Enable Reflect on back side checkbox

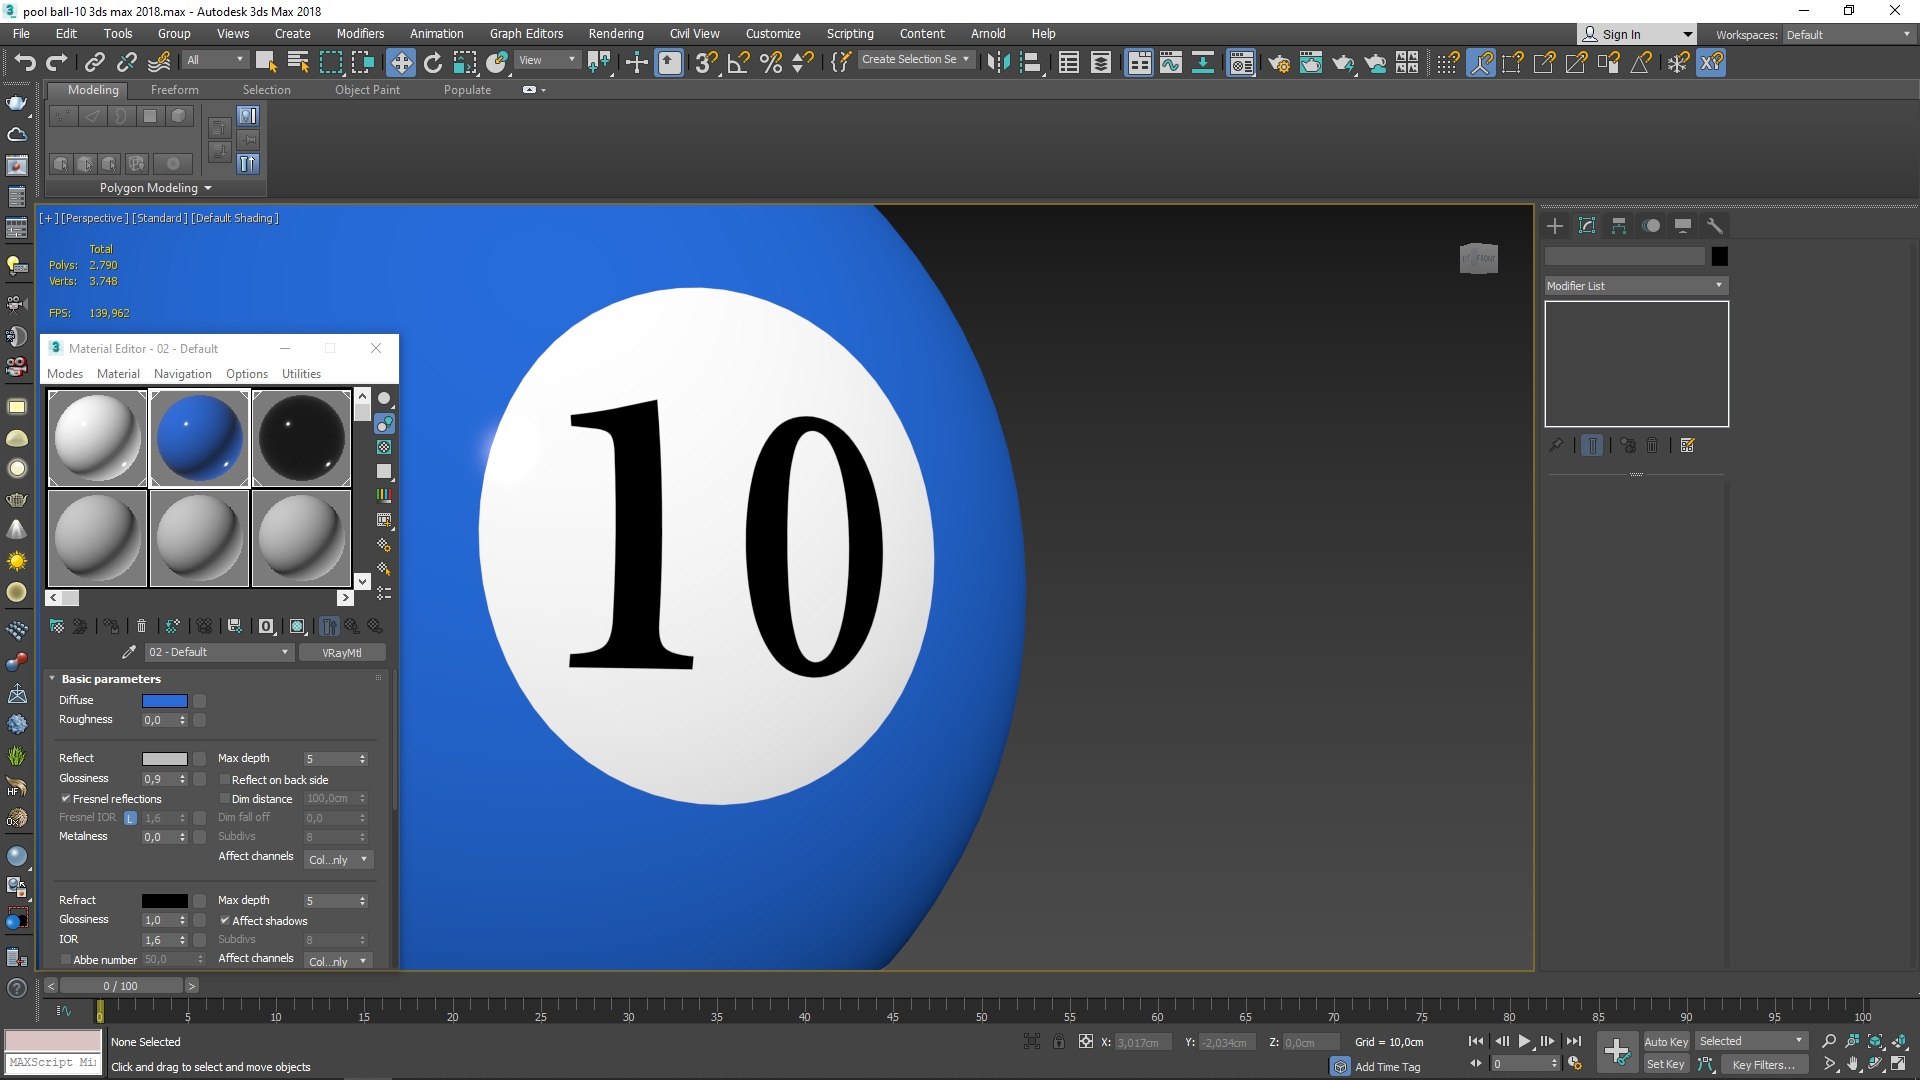(x=225, y=780)
